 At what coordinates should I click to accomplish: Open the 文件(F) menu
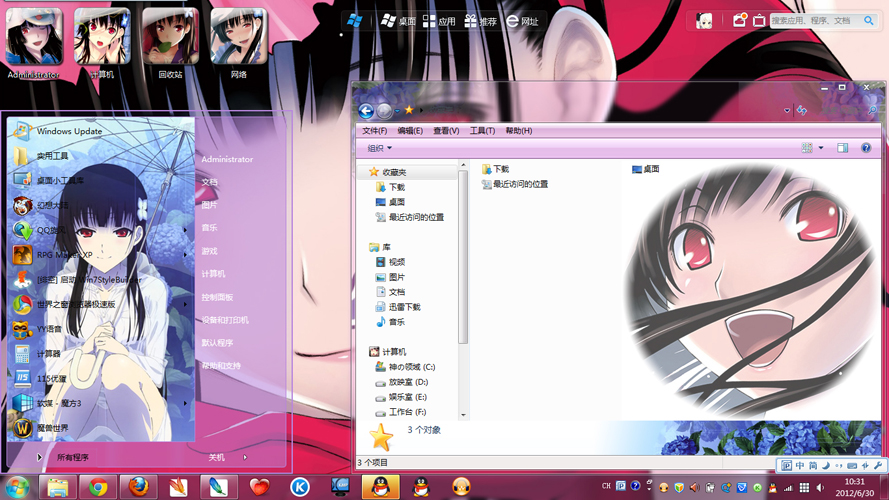coord(374,130)
